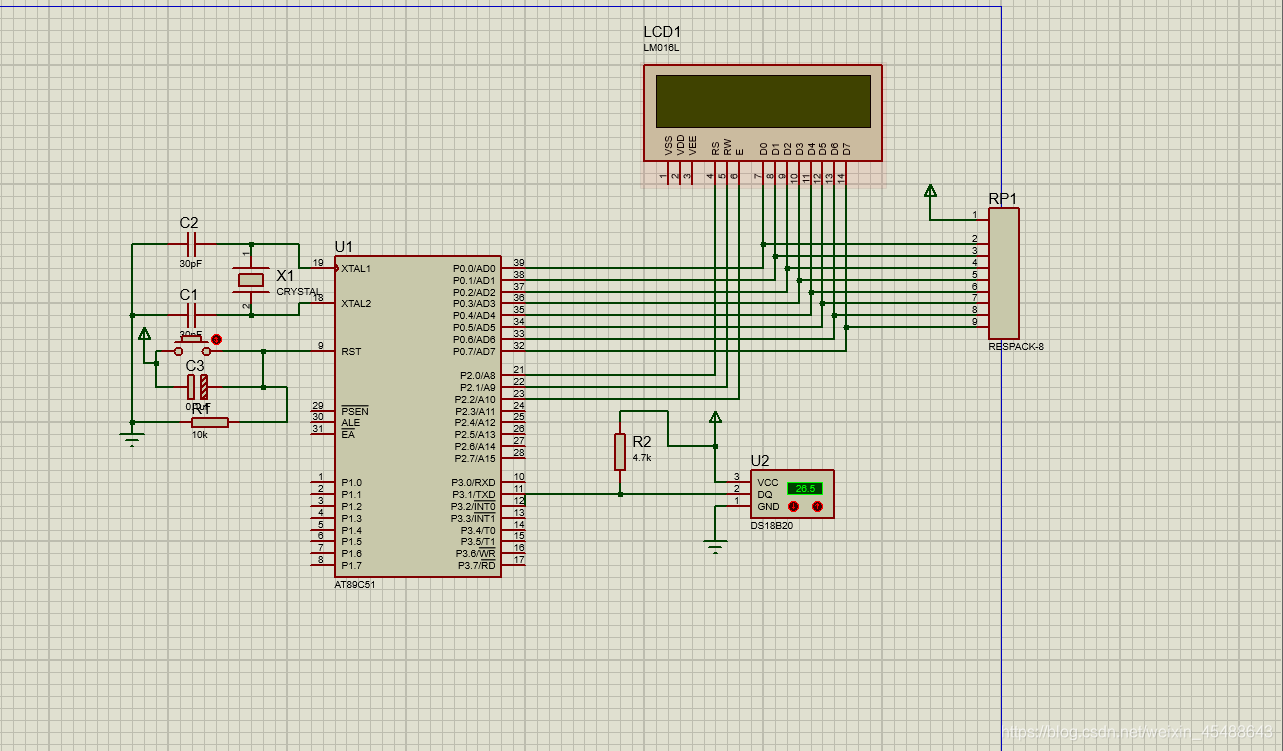Select the AT89C51 microcontroller body

tap(418, 415)
